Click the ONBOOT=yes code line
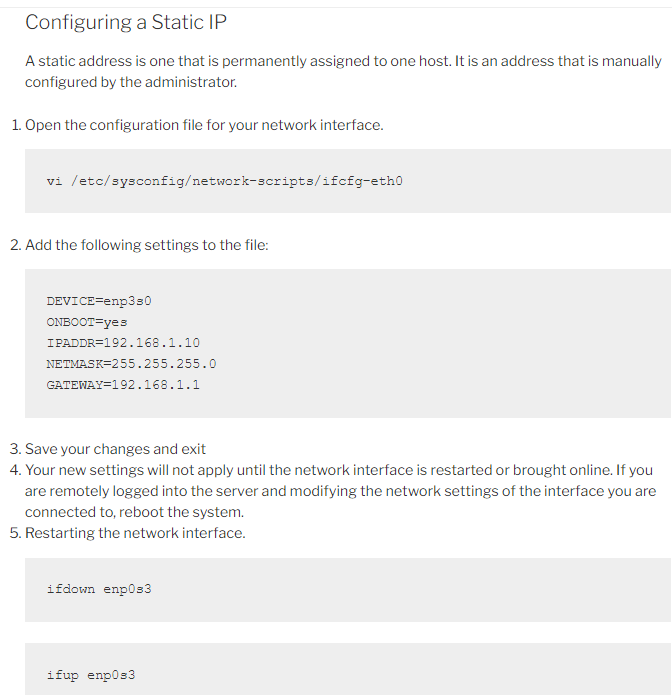The image size is (672, 695). [87, 322]
